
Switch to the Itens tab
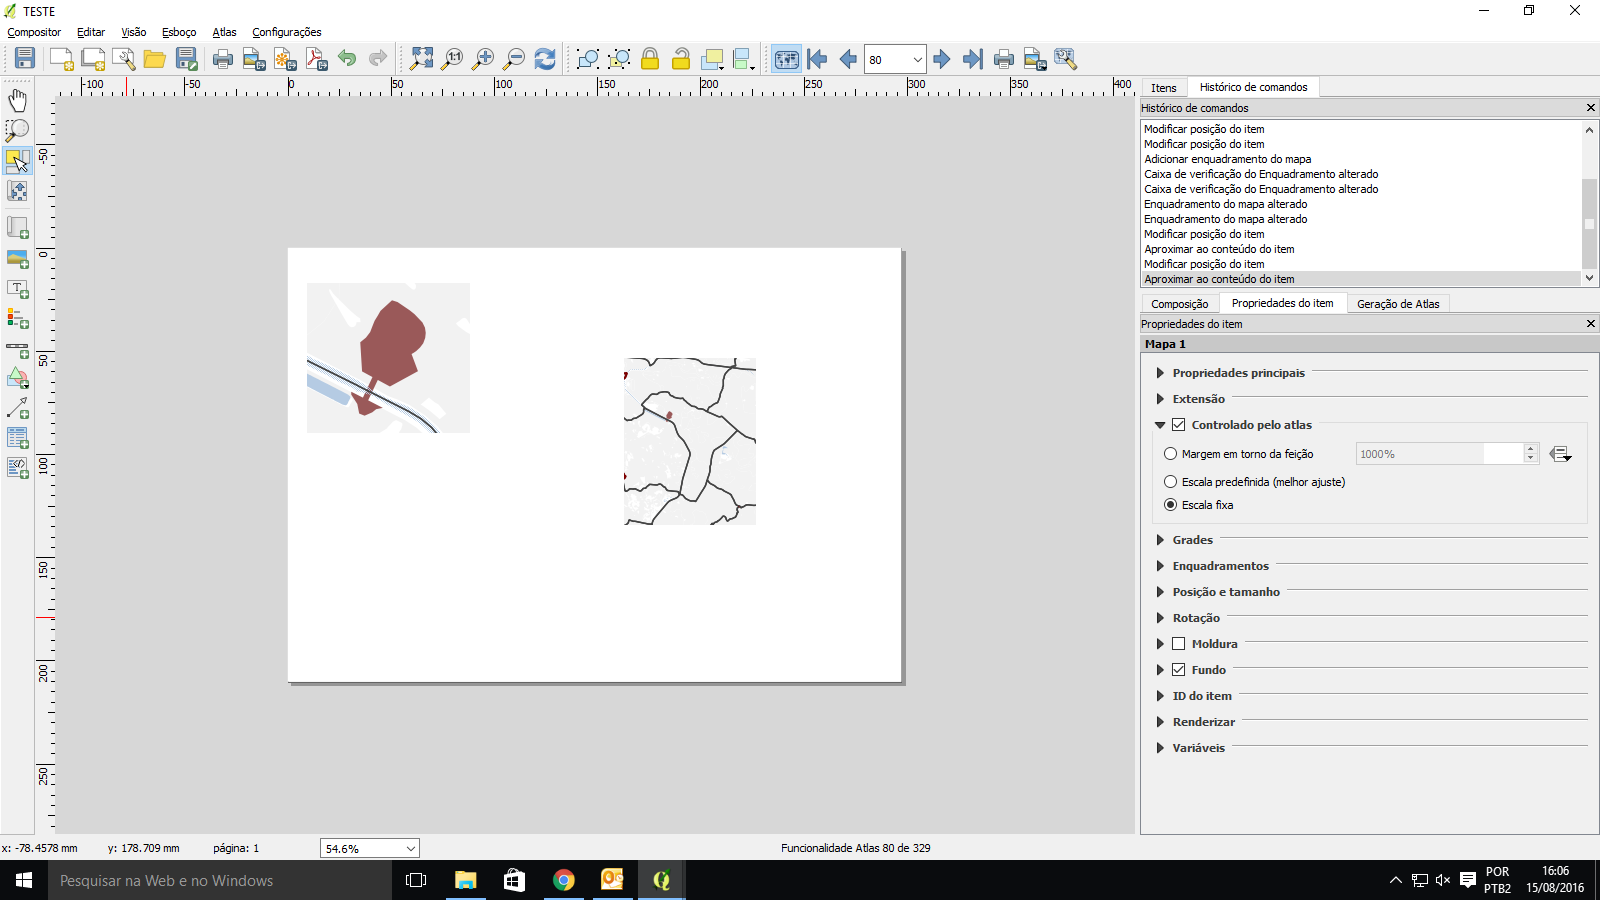tap(1163, 88)
